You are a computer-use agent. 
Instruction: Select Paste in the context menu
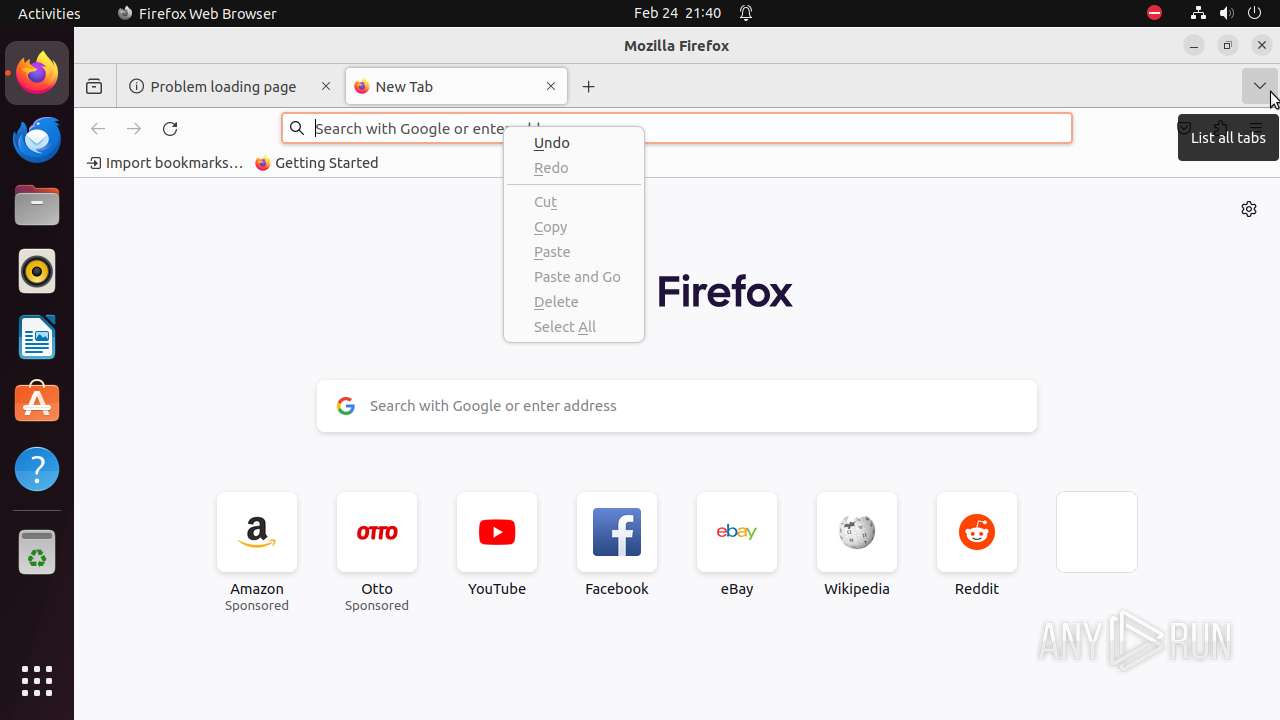[574, 252]
